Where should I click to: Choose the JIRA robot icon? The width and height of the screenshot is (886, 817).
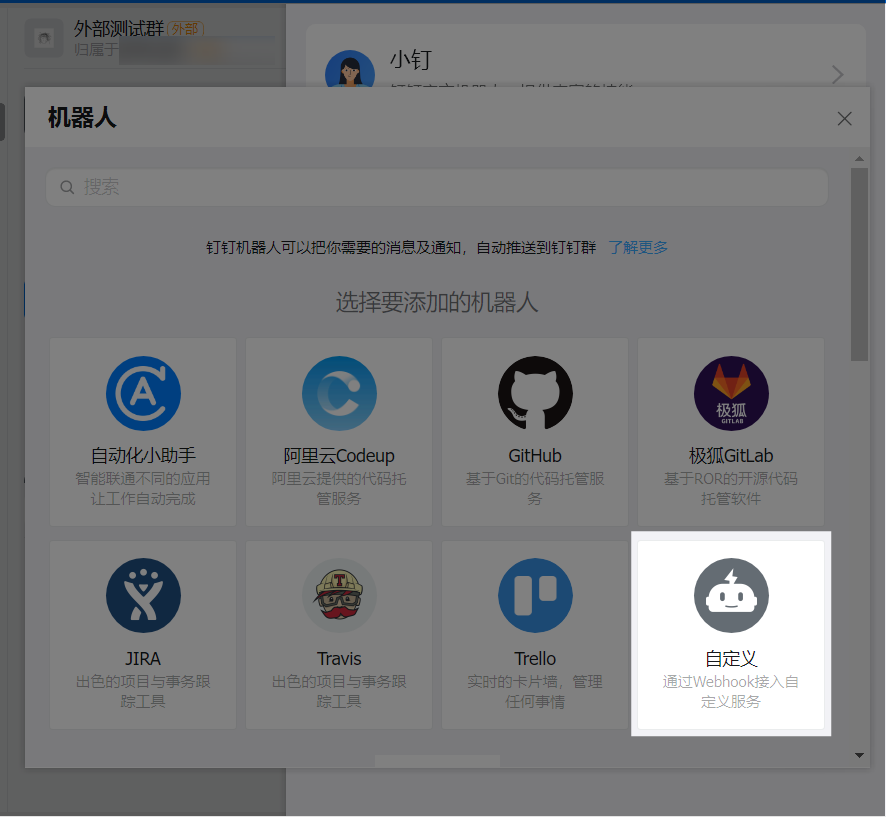click(143, 596)
